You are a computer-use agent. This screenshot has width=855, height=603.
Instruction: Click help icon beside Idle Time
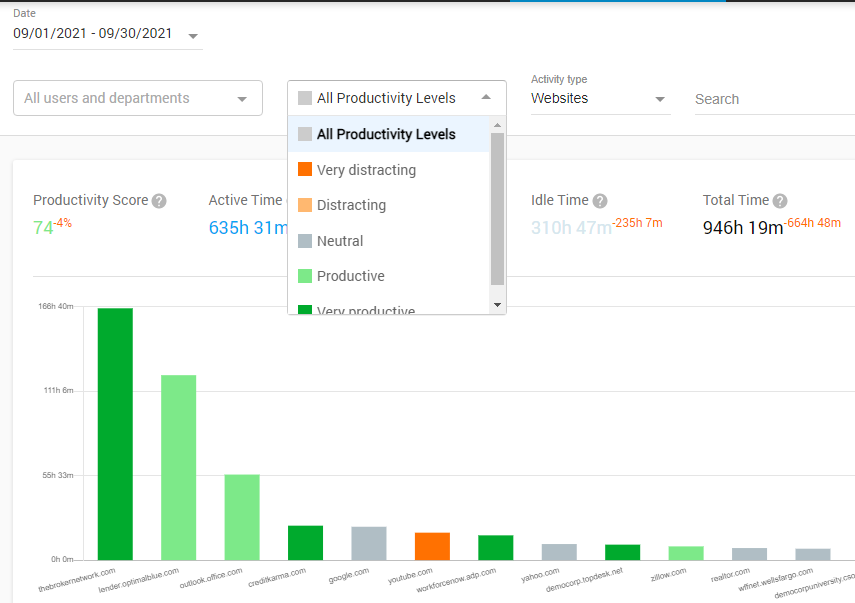[x=599, y=201]
